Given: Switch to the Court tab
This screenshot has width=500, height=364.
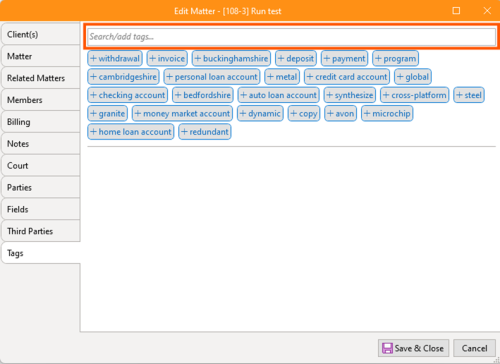Looking at the screenshot, I should [x=41, y=166].
